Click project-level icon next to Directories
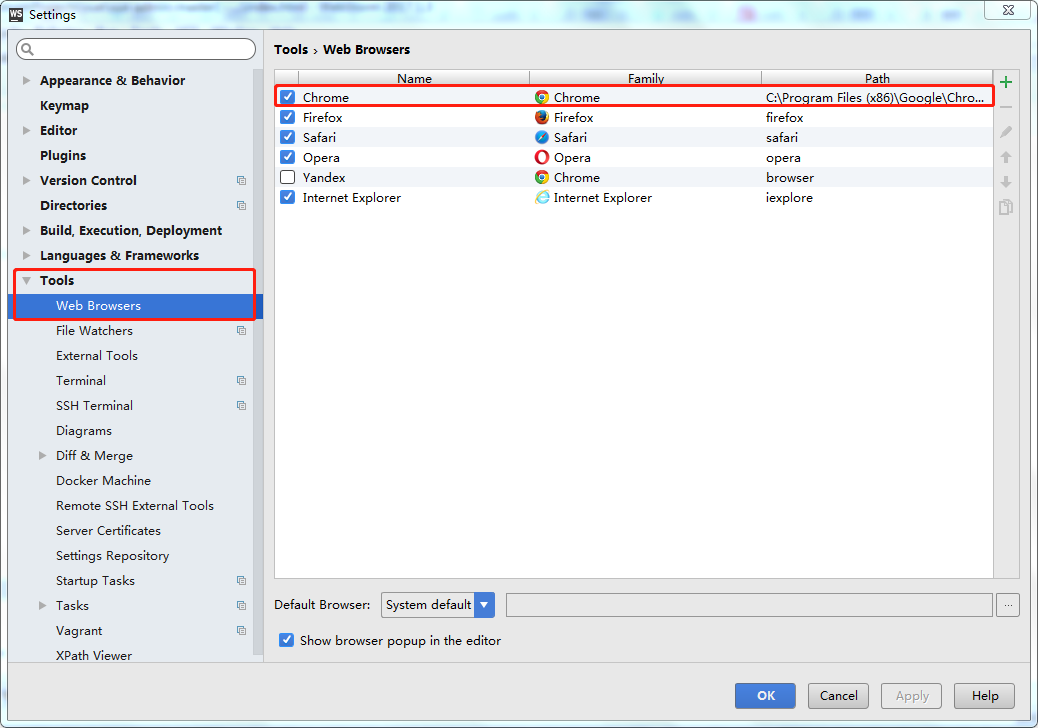This screenshot has width=1038, height=728. [x=242, y=206]
